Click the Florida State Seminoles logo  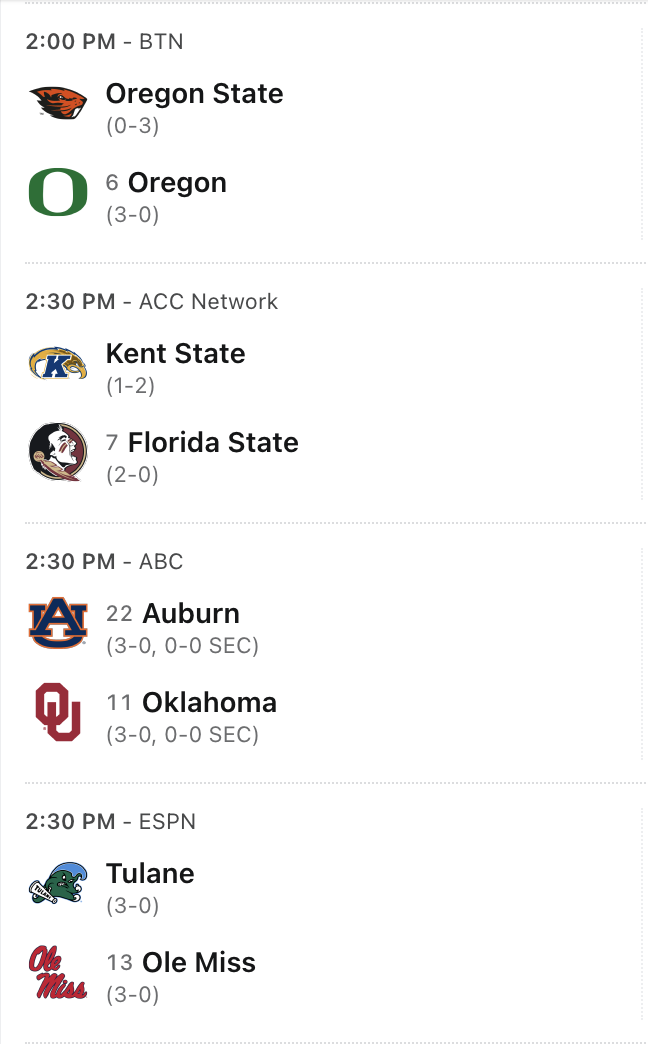pyautogui.click(x=58, y=452)
